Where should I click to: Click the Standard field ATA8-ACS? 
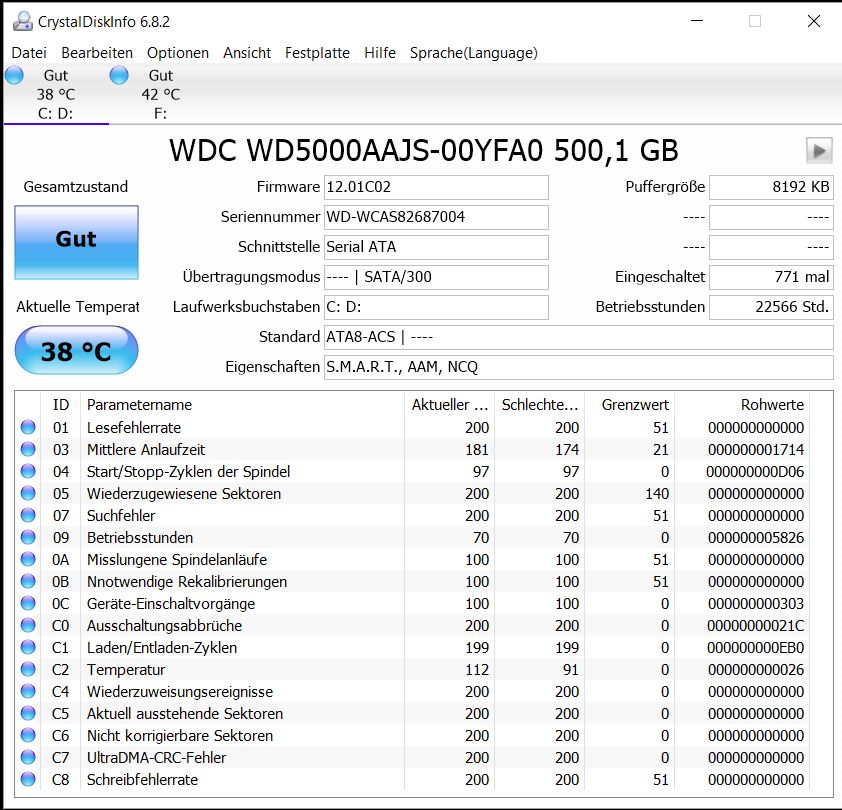tap(578, 337)
